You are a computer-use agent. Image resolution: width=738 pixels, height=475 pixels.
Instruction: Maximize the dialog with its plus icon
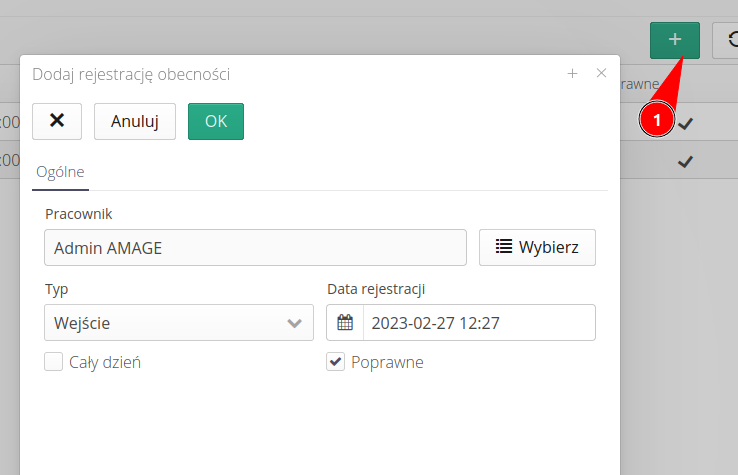click(x=573, y=73)
